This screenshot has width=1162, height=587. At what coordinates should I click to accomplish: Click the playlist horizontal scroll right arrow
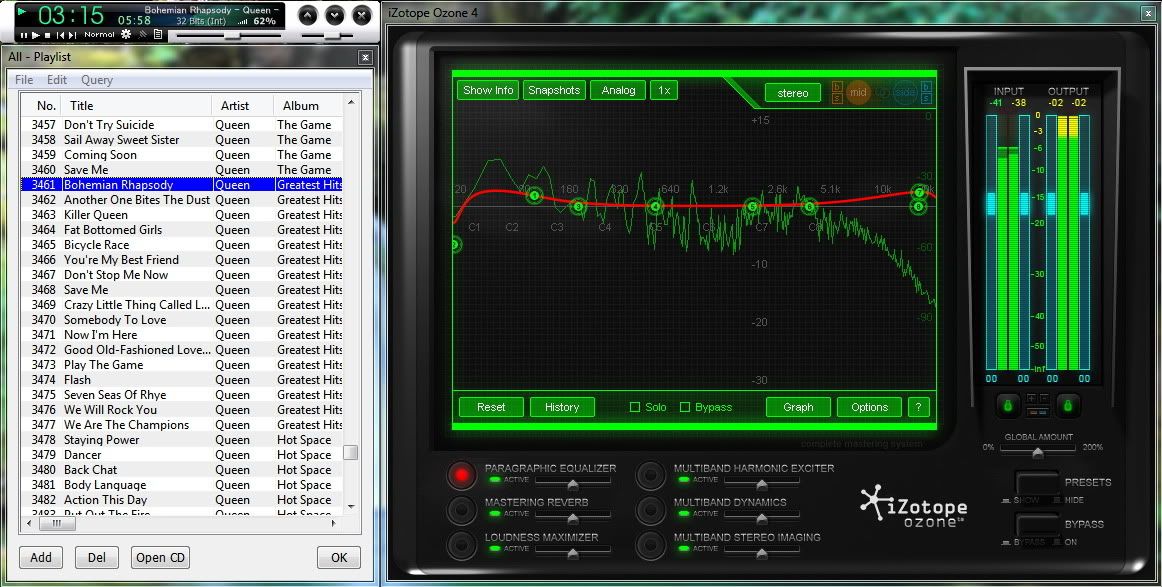tap(334, 523)
